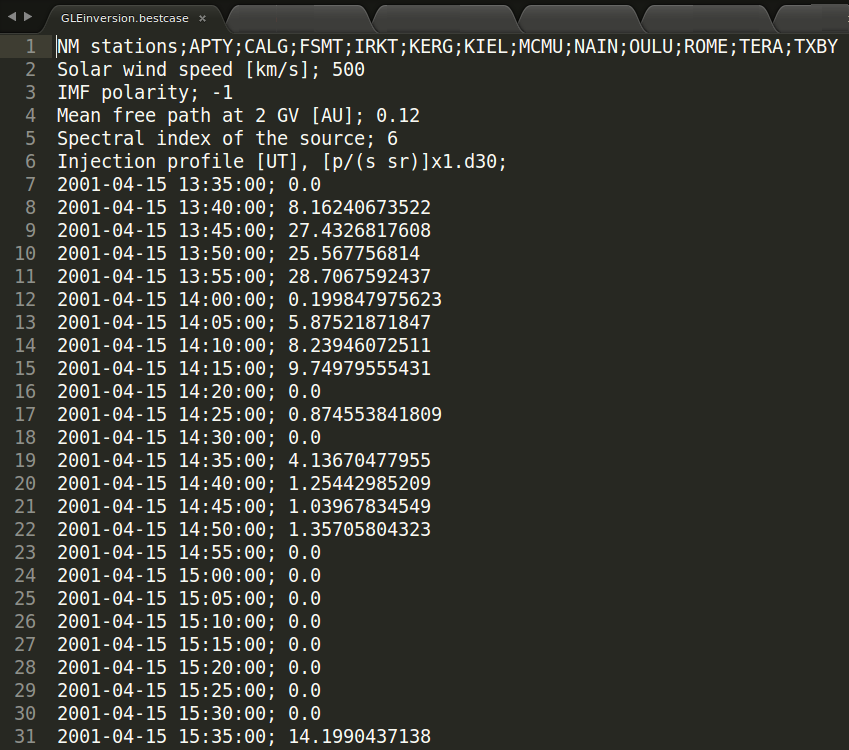
Task: Click the Injection profile [UT] header line
Action: [x=282, y=162]
